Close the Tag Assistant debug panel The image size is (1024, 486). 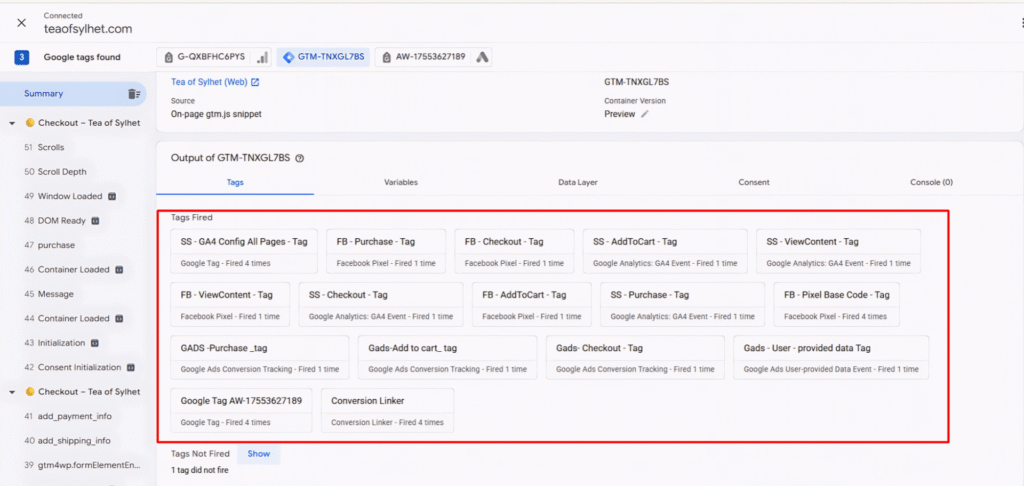point(21,23)
